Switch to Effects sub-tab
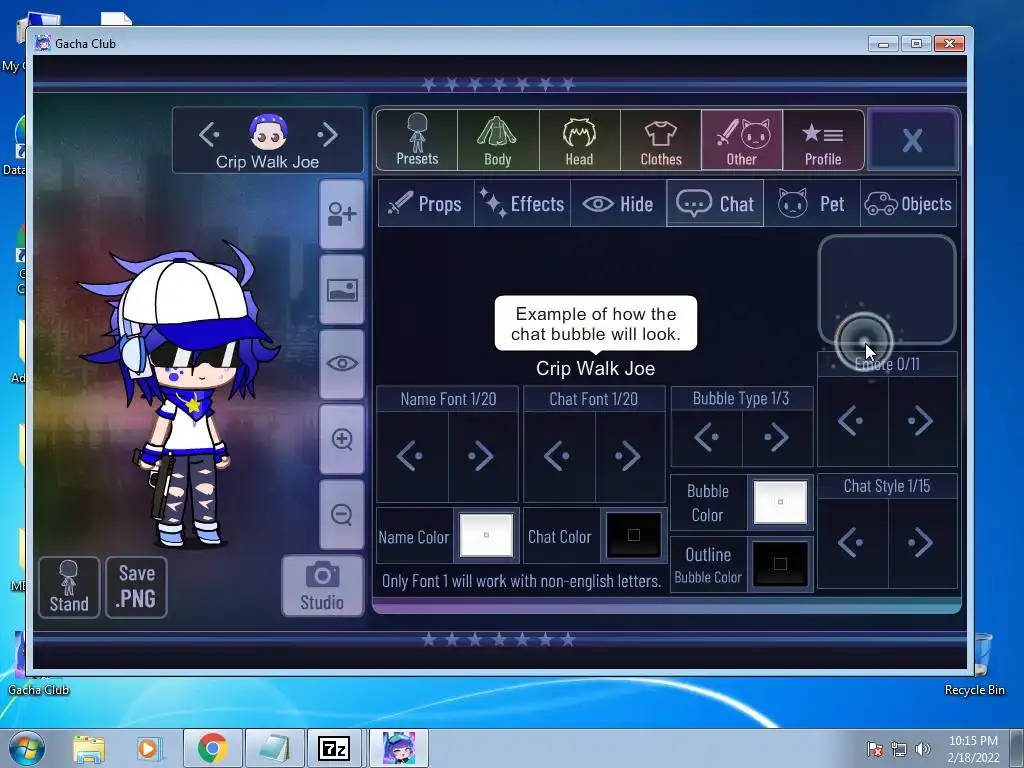1024x768 pixels. [x=522, y=204]
